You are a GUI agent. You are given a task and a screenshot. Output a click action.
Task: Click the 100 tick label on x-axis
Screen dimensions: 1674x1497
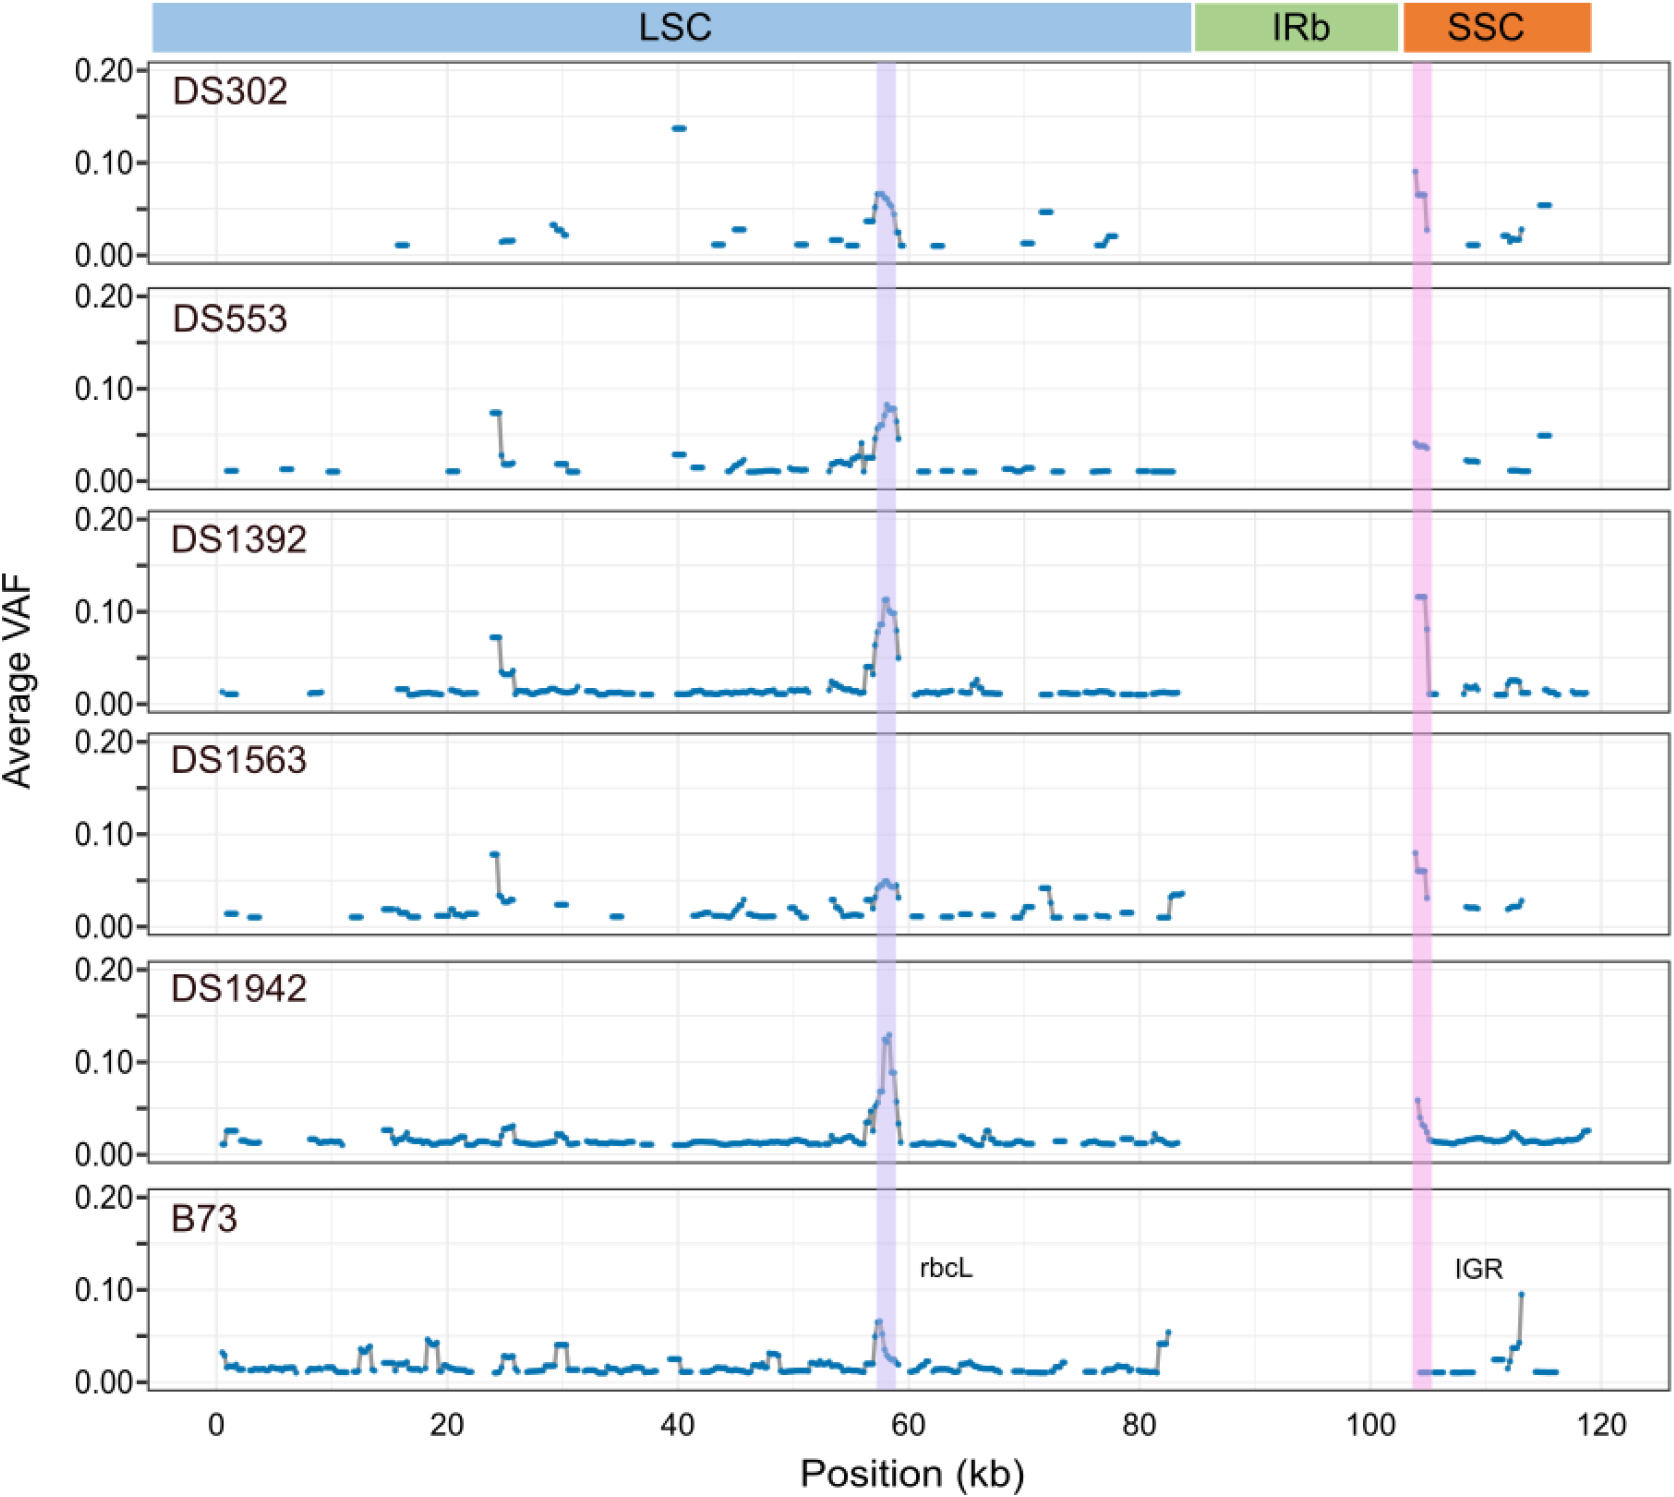1370,1424
